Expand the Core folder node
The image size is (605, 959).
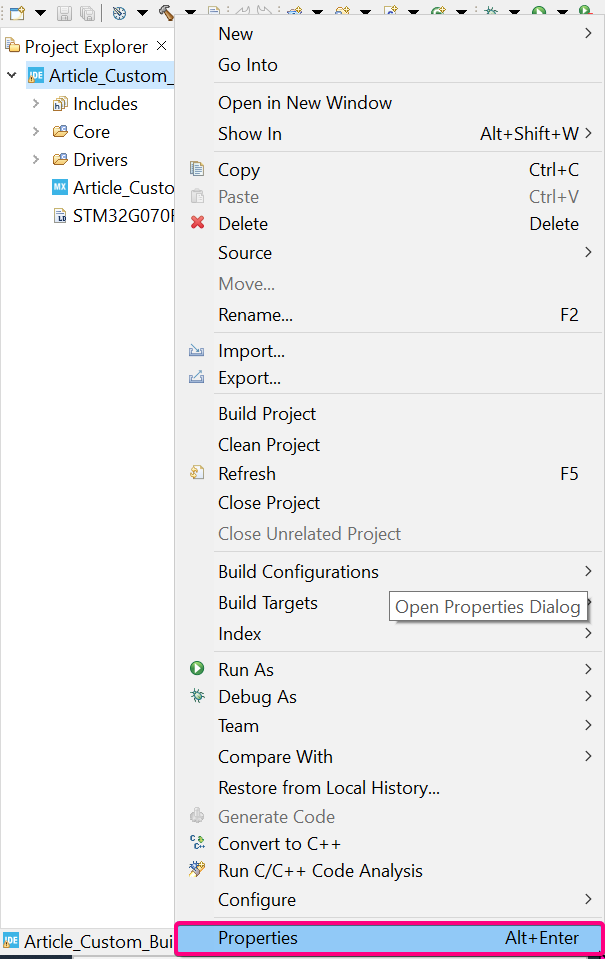36,131
